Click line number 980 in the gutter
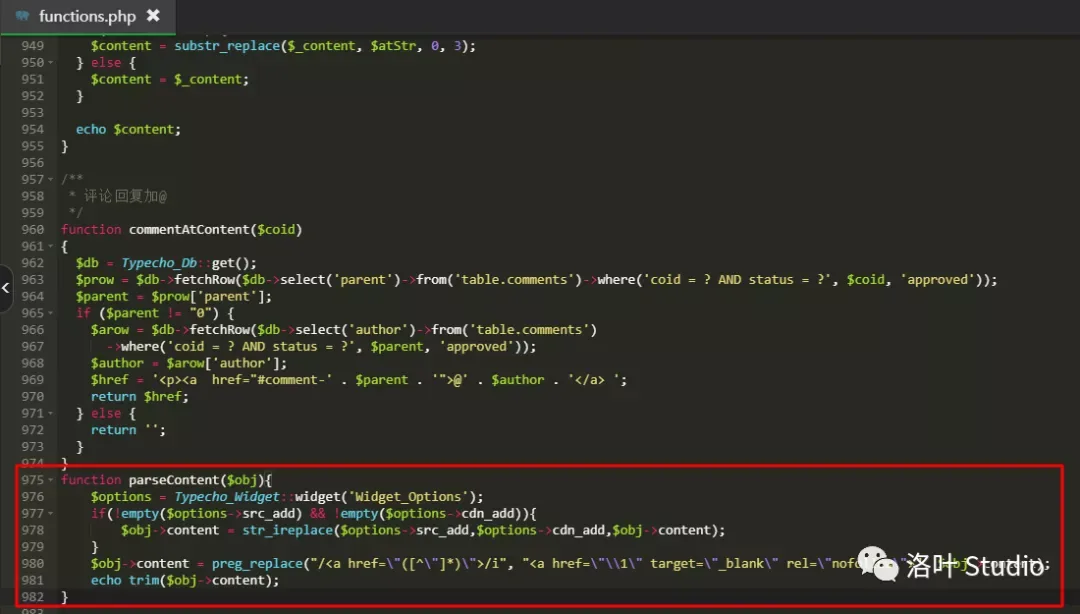This screenshot has width=1080, height=614. [x=32, y=564]
